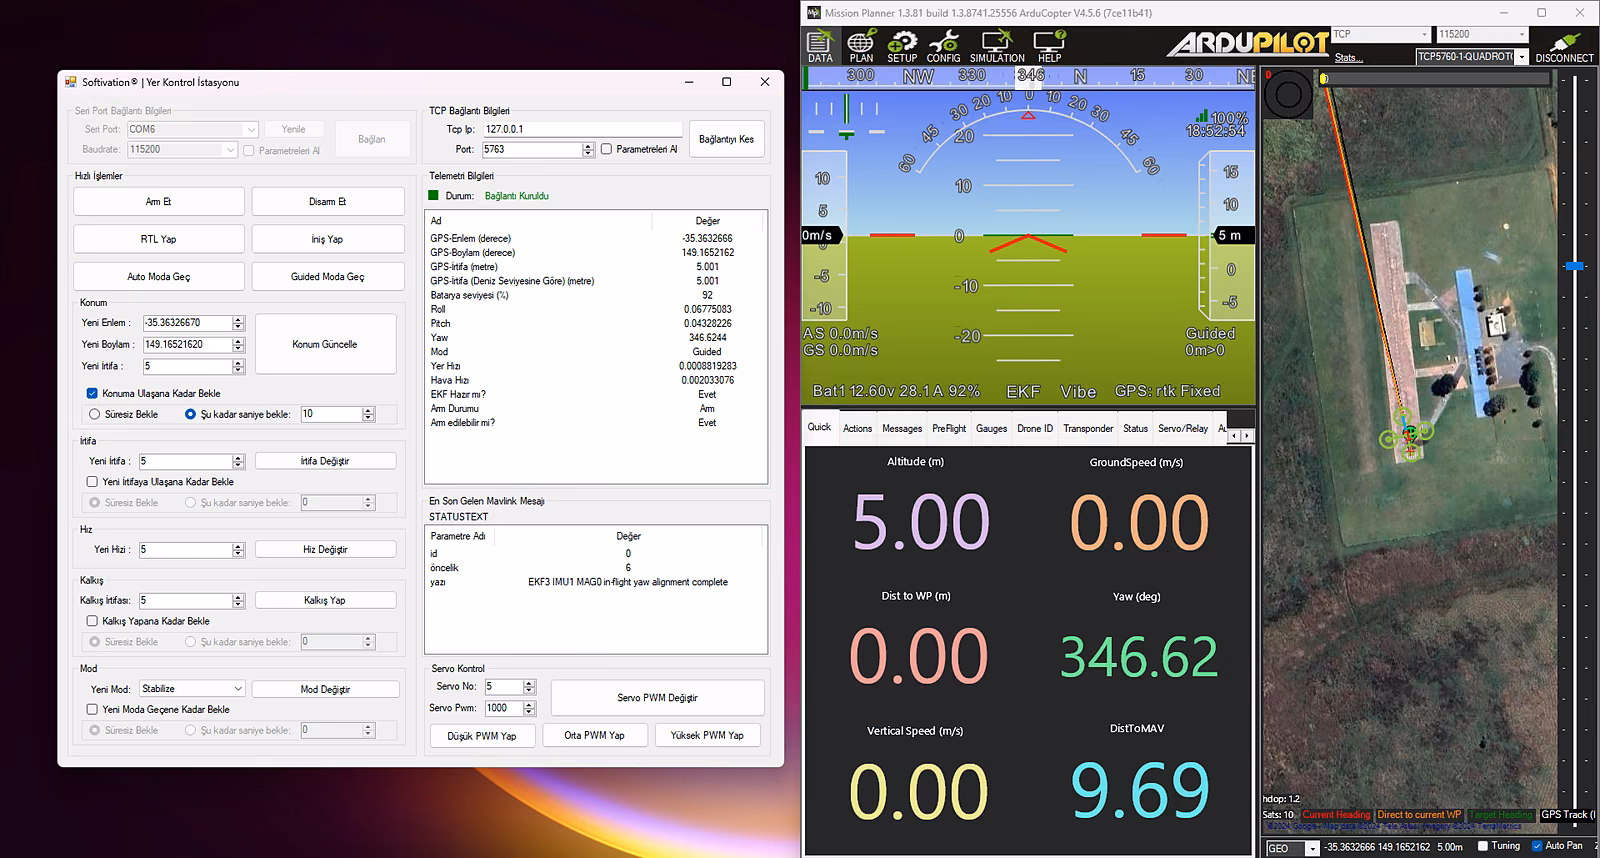
Task: Click the Bağlantıyı Kes button
Action: [x=726, y=139]
